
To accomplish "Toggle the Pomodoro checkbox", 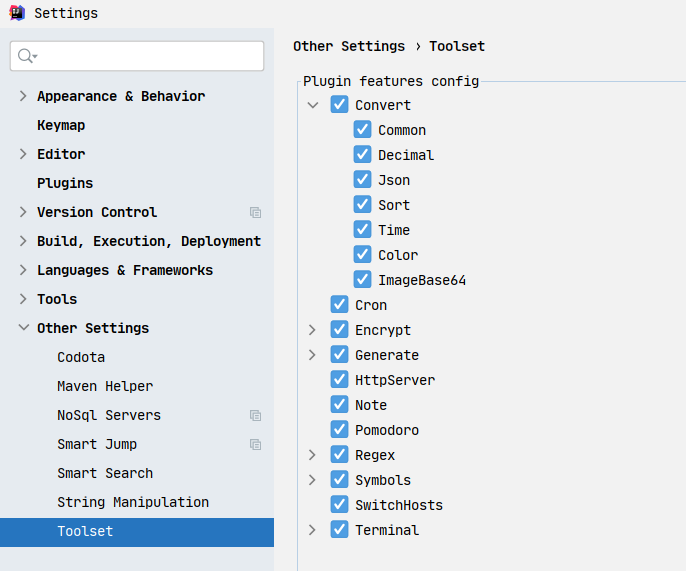I will [340, 429].
